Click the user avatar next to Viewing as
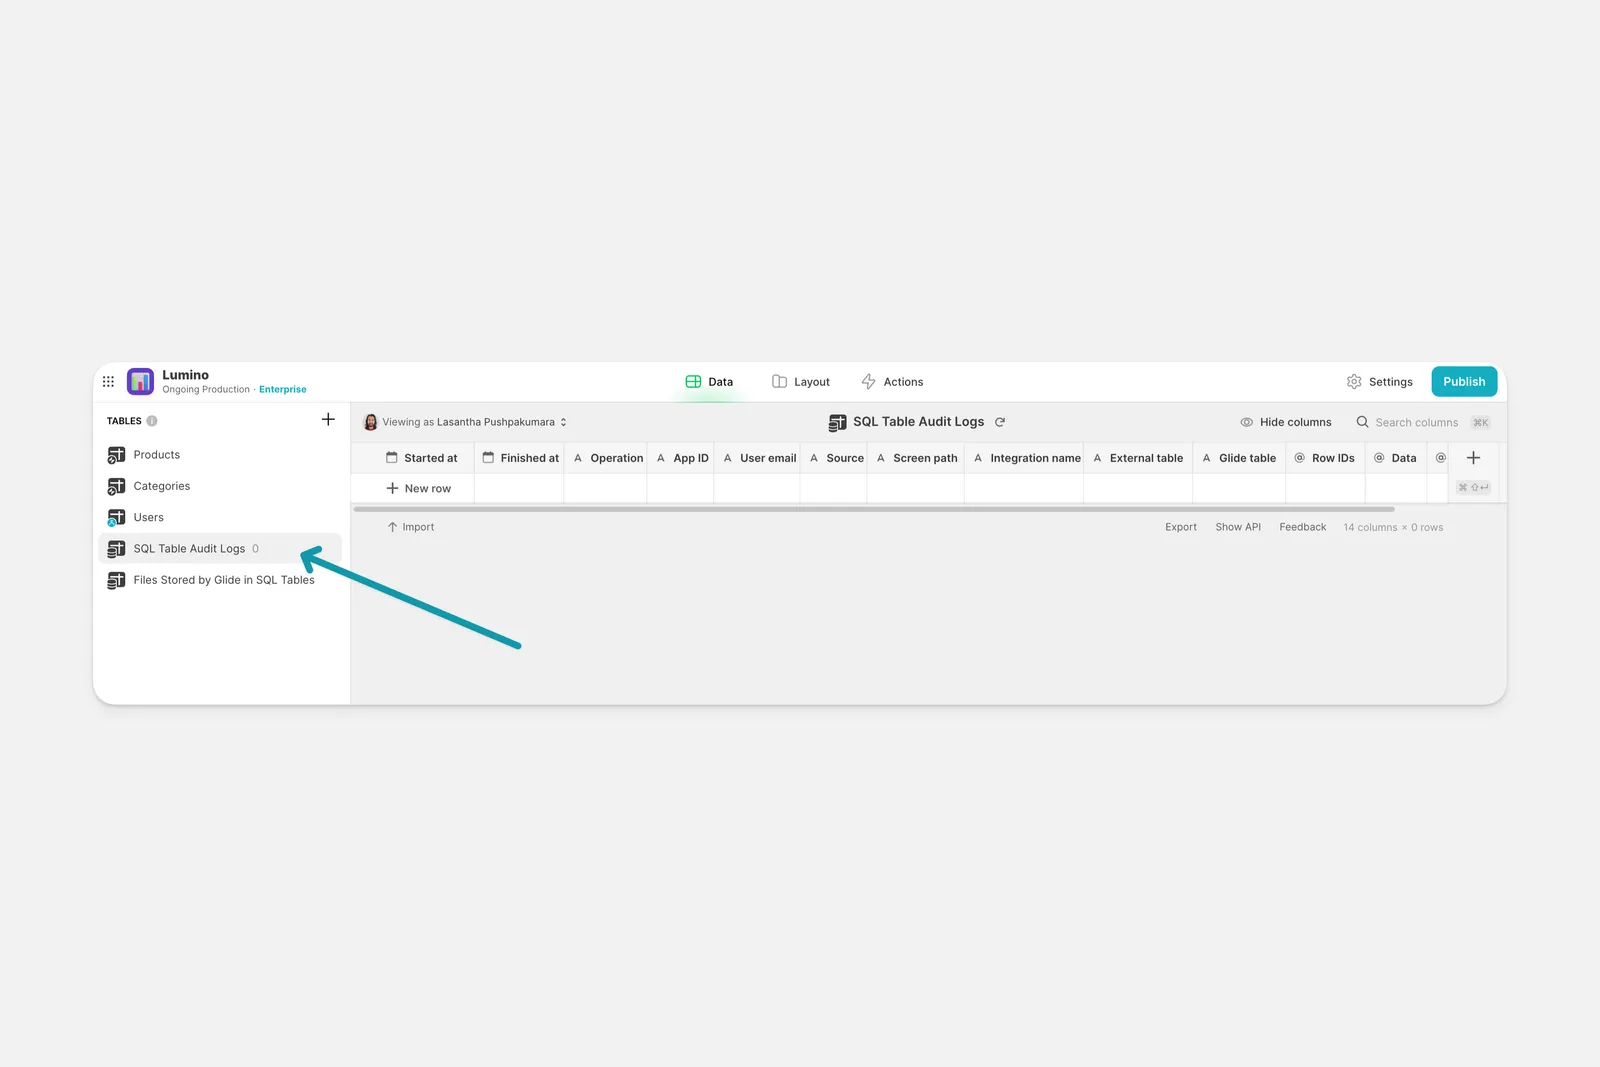1600x1067 pixels. pyautogui.click(x=371, y=422)
